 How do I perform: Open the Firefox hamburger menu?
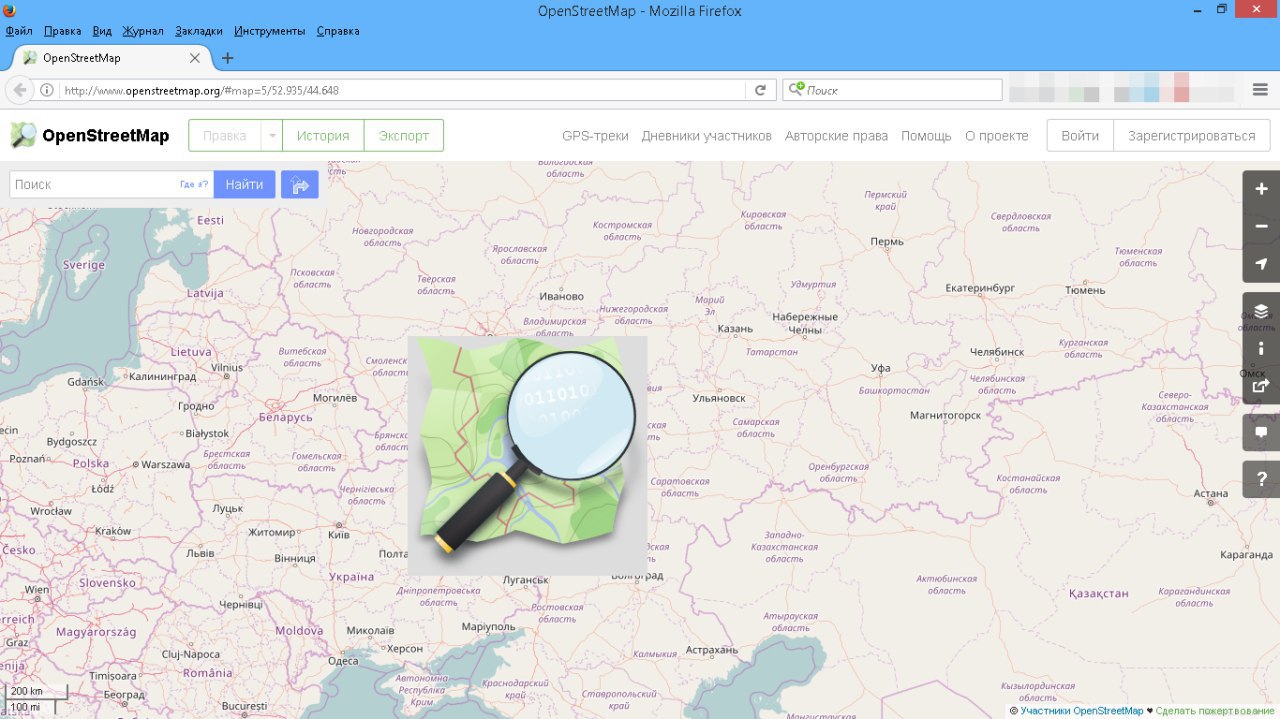point(1260,90)
